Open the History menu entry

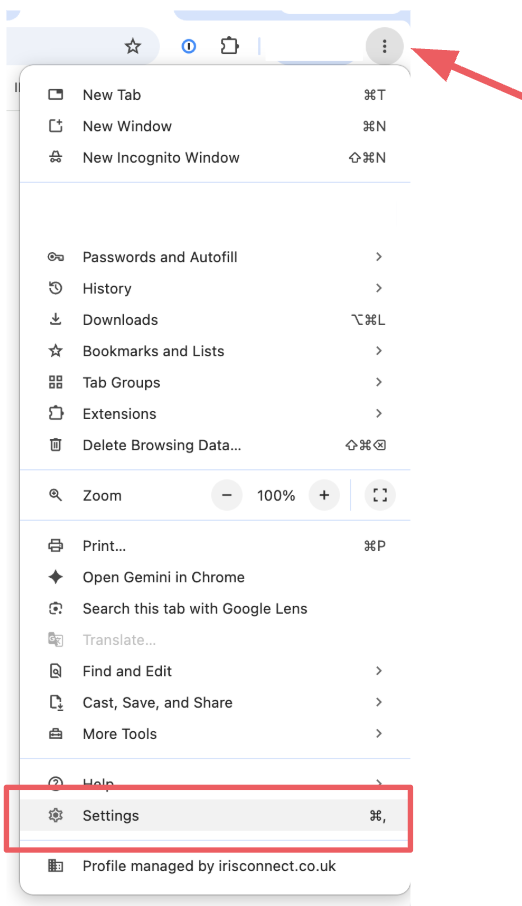click(215, 288)
